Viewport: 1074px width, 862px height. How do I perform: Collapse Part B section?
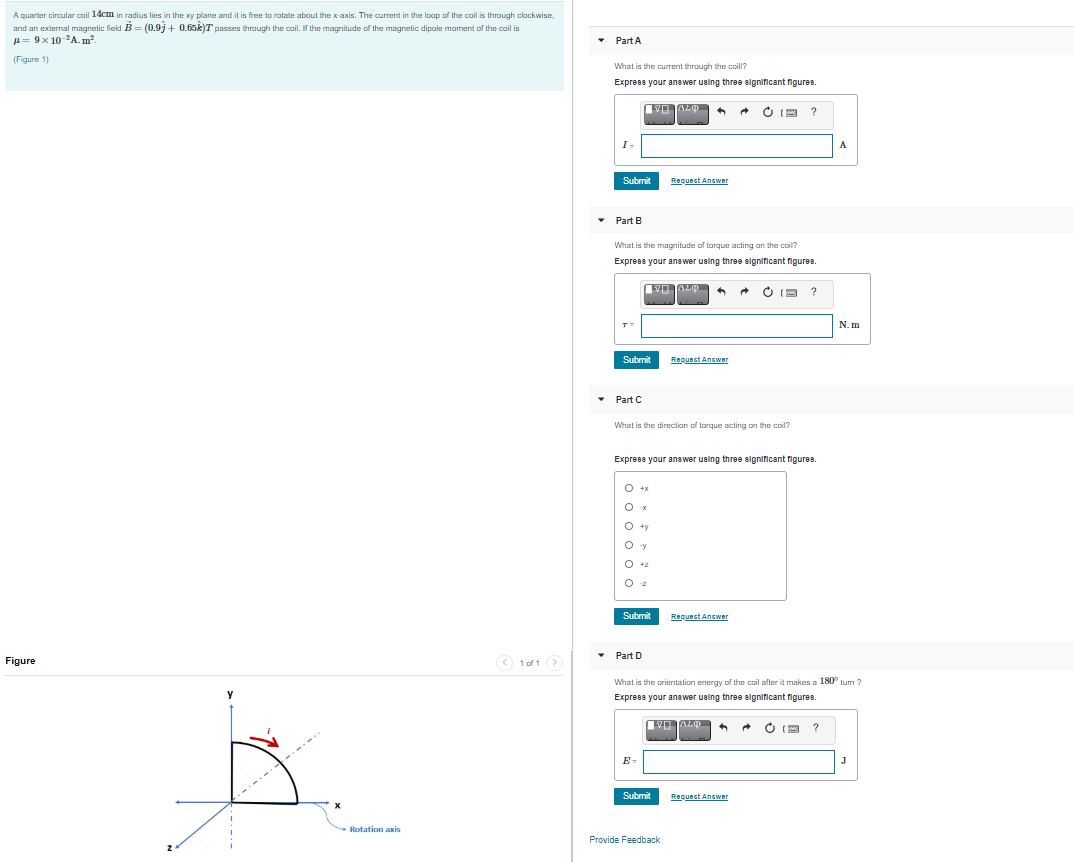tap(601, 221)
